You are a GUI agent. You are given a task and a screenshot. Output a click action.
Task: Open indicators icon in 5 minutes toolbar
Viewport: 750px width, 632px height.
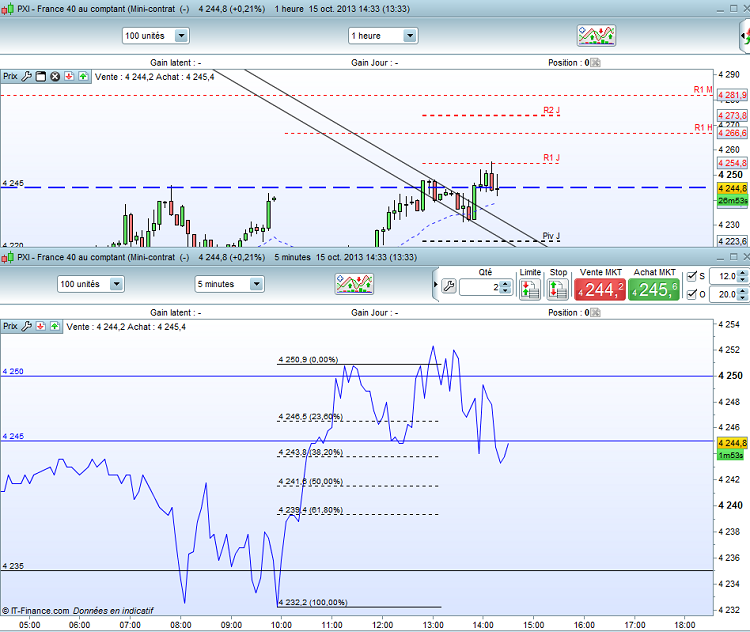354,284
